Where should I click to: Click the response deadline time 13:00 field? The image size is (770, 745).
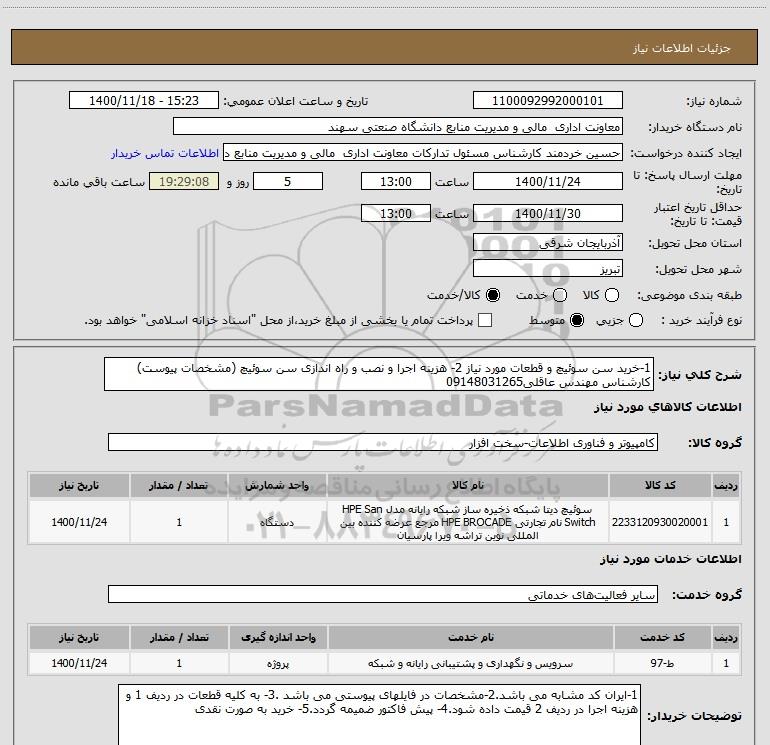[x=396, y=181]
